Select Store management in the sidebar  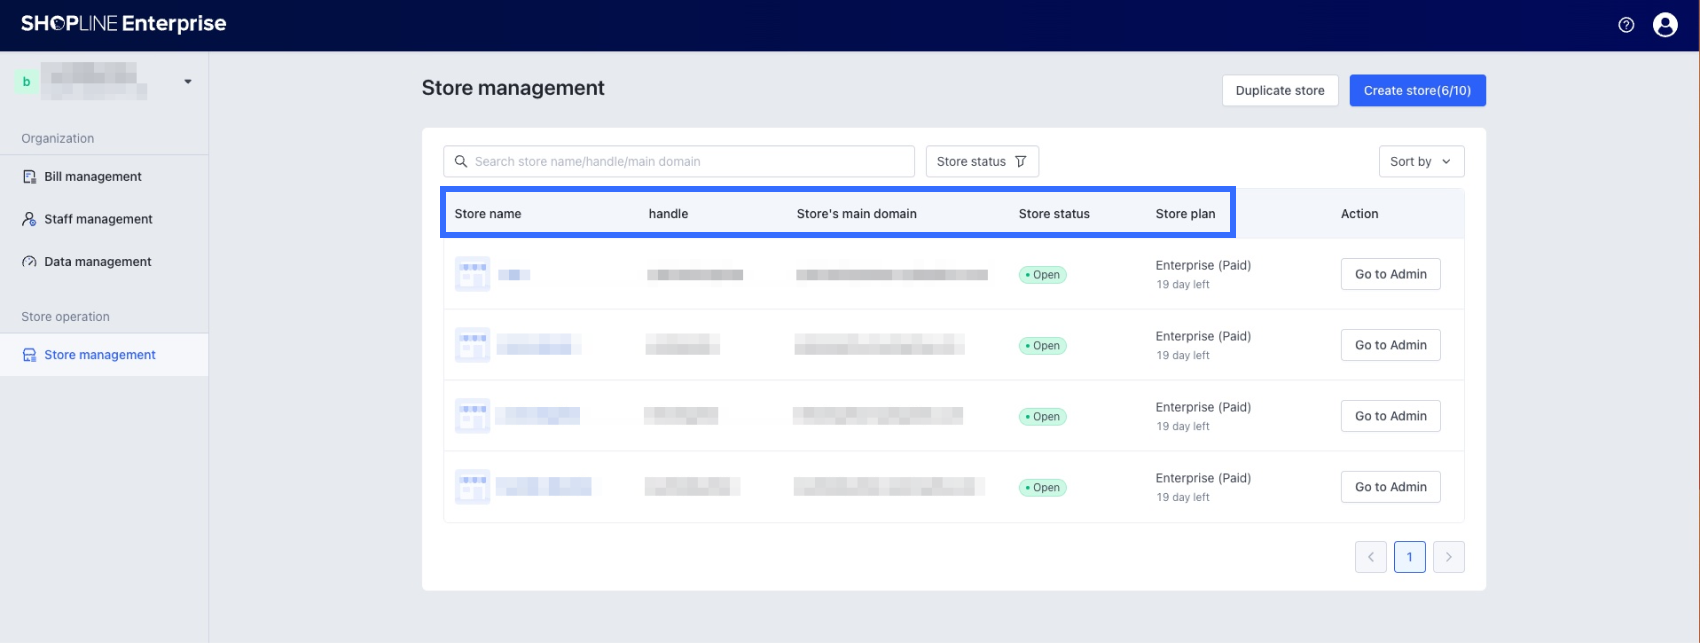pos(104,355)
